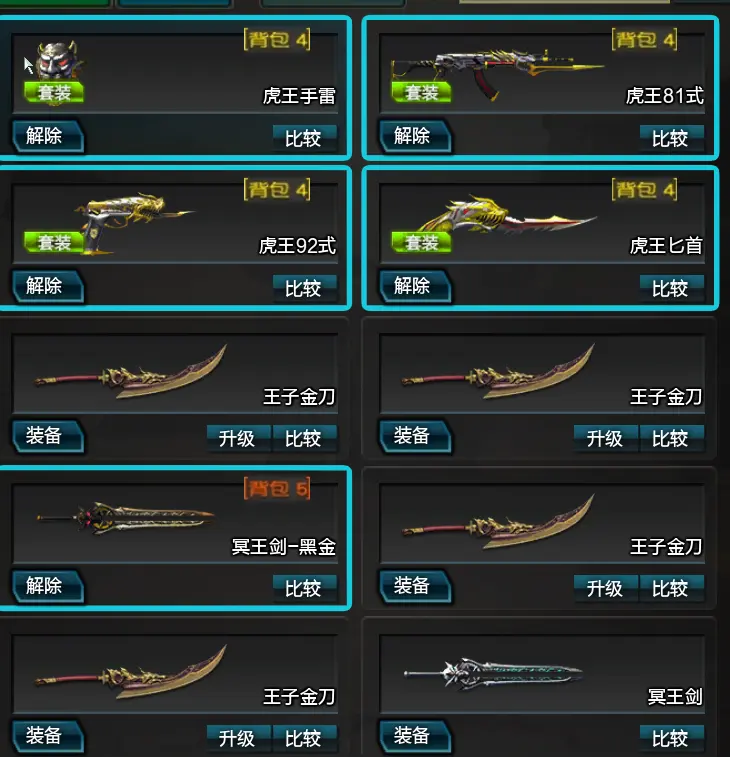Screen dimensions: 730x757
Task: Unequip 虎王81式 with 解除 button
Action: point(416,136)
